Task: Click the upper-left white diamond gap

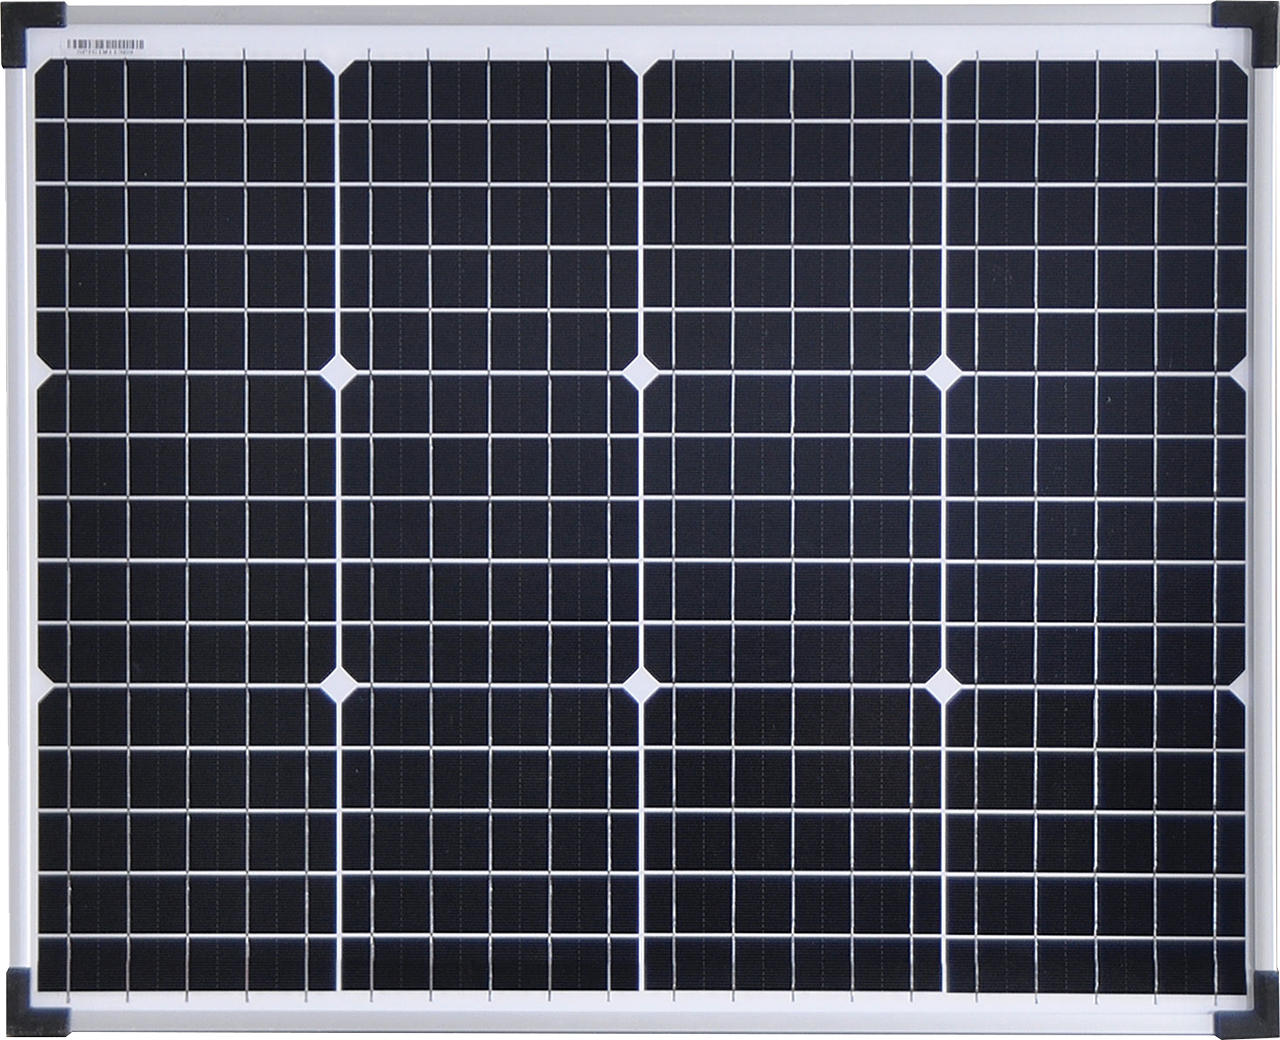Action: coord(336,372)
